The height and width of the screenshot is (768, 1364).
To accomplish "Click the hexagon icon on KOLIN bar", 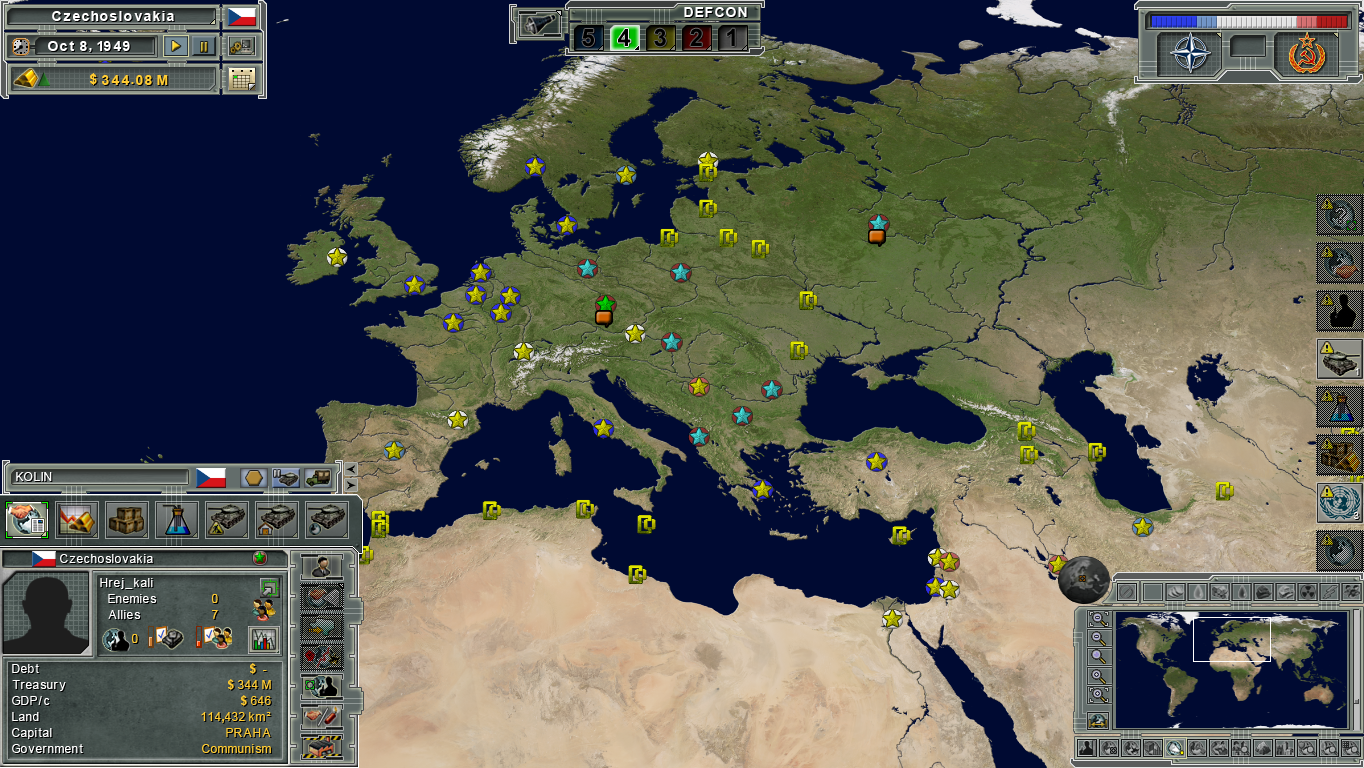I will coord(253,478).
